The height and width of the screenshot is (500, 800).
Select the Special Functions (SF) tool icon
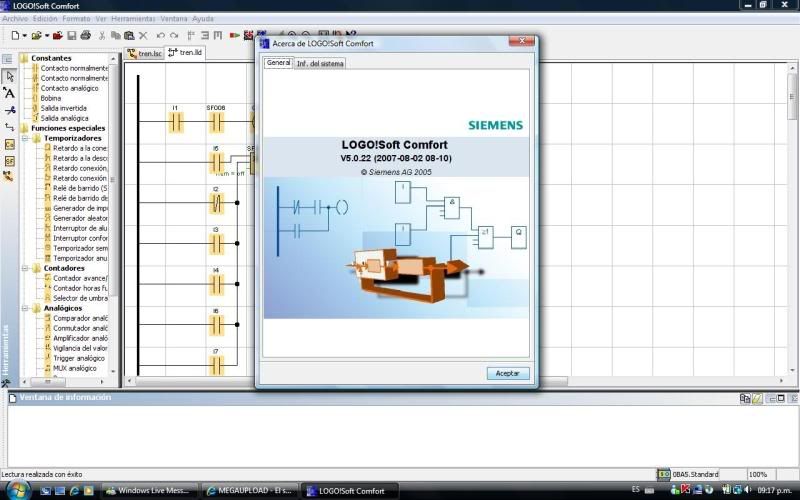9,161
